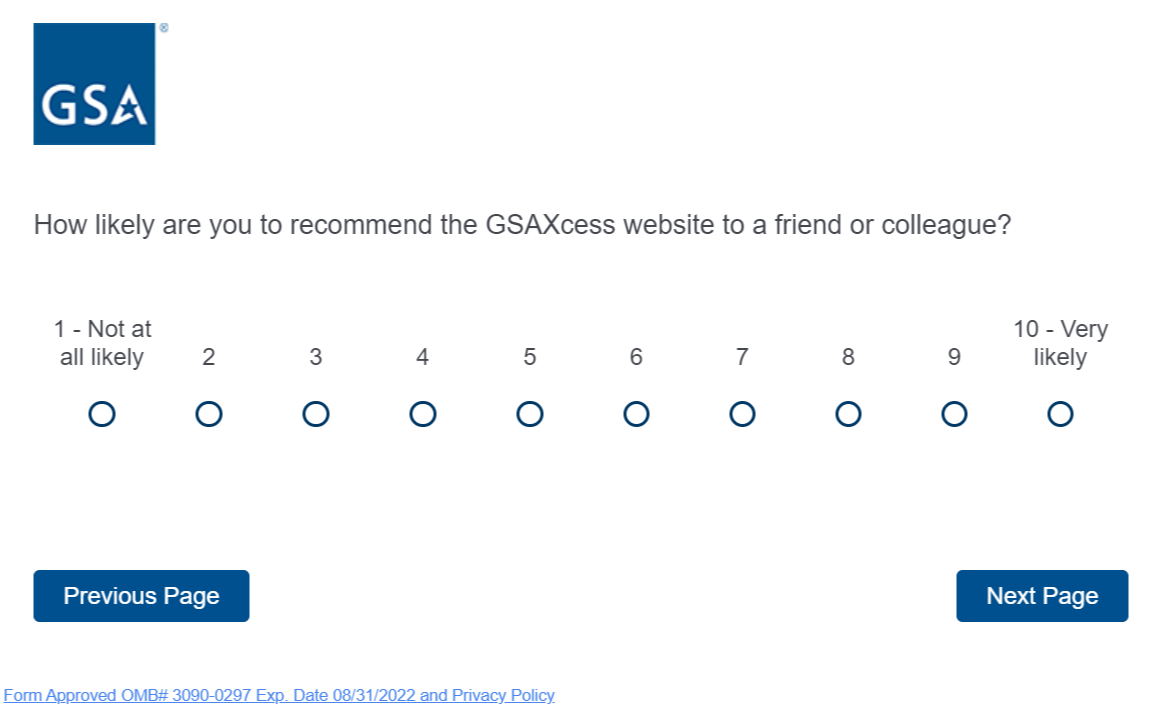Select the rating 3 radio button

[316, 414]
